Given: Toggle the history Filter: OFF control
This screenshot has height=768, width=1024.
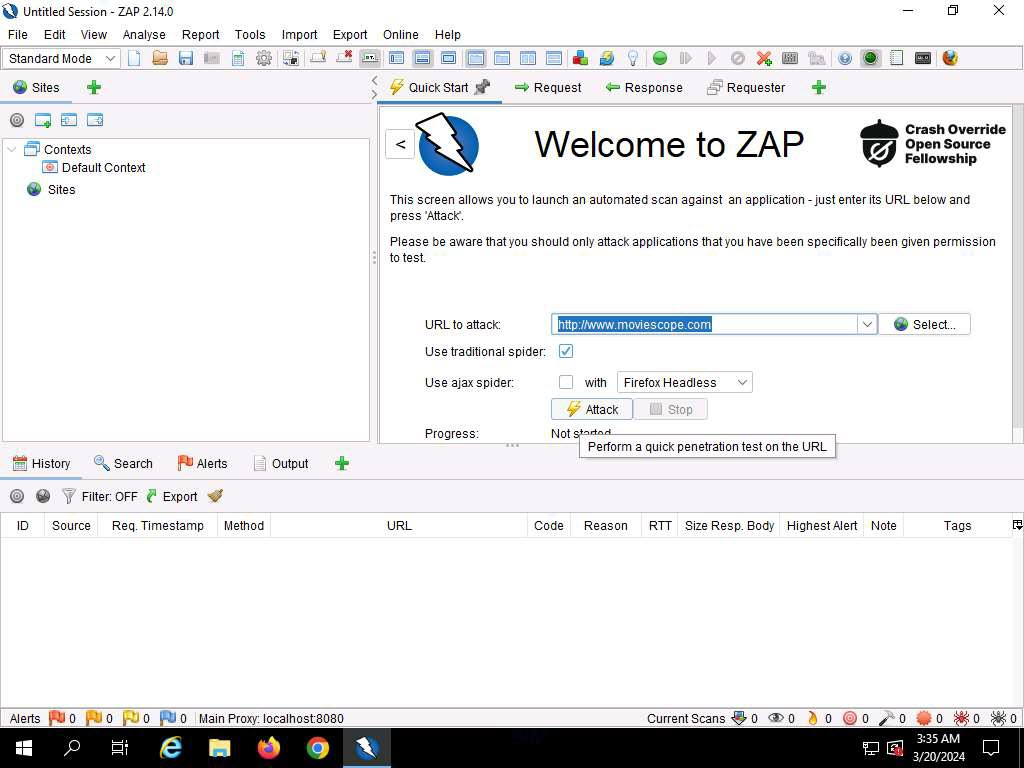Looking at the screenshot, I should pos(100,496).
